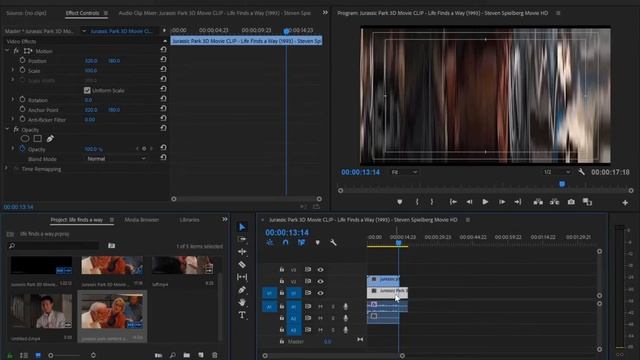Image resolution: width=640 pixels, height=360 pixels.
Task: Toggle V3 track output eye
Action: coord(320,270)
